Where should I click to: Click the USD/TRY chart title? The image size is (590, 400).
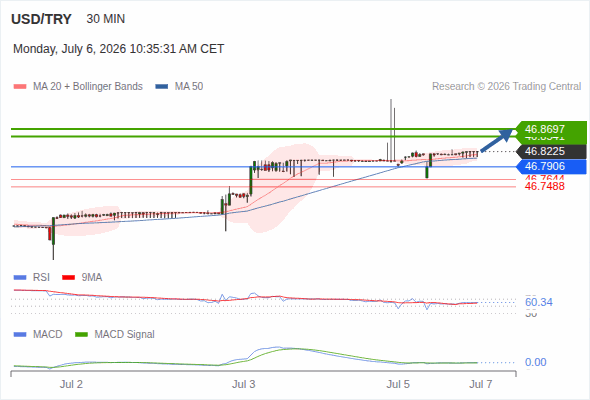[x=41, y=19]
